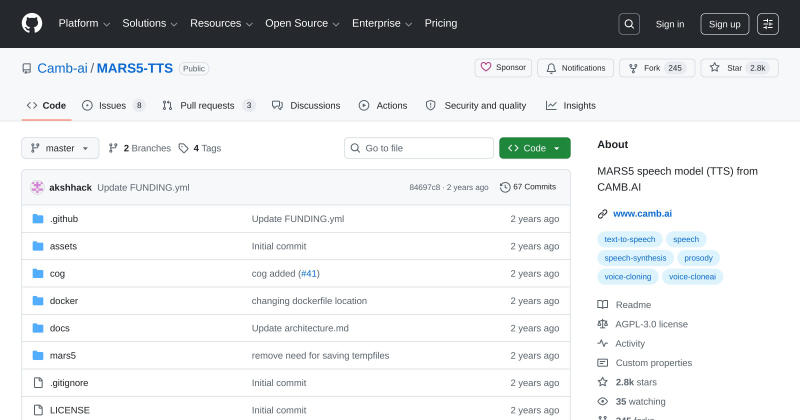Switch to the Pull requests tab

click(208, 106)
